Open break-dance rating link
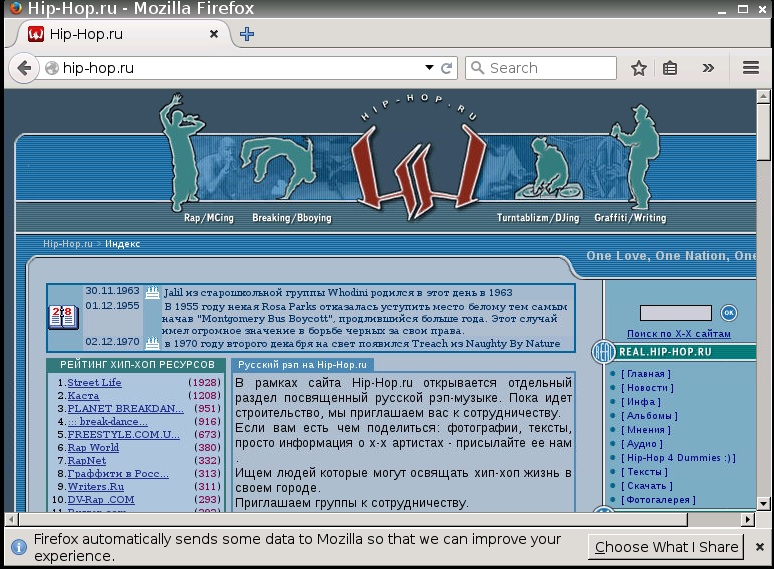 107,421
